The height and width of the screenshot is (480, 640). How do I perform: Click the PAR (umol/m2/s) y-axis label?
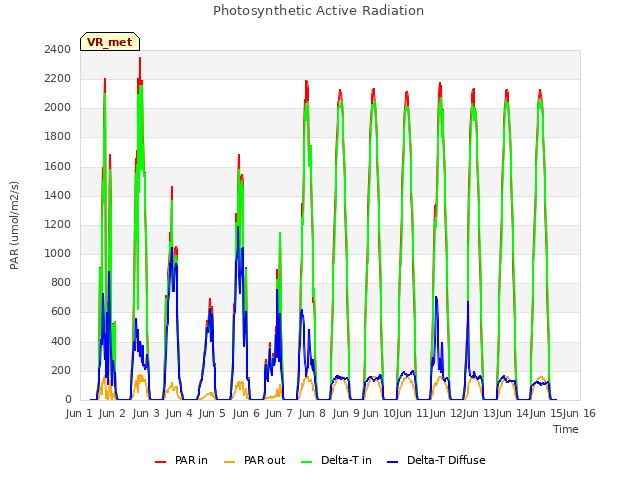coord(14,225)
